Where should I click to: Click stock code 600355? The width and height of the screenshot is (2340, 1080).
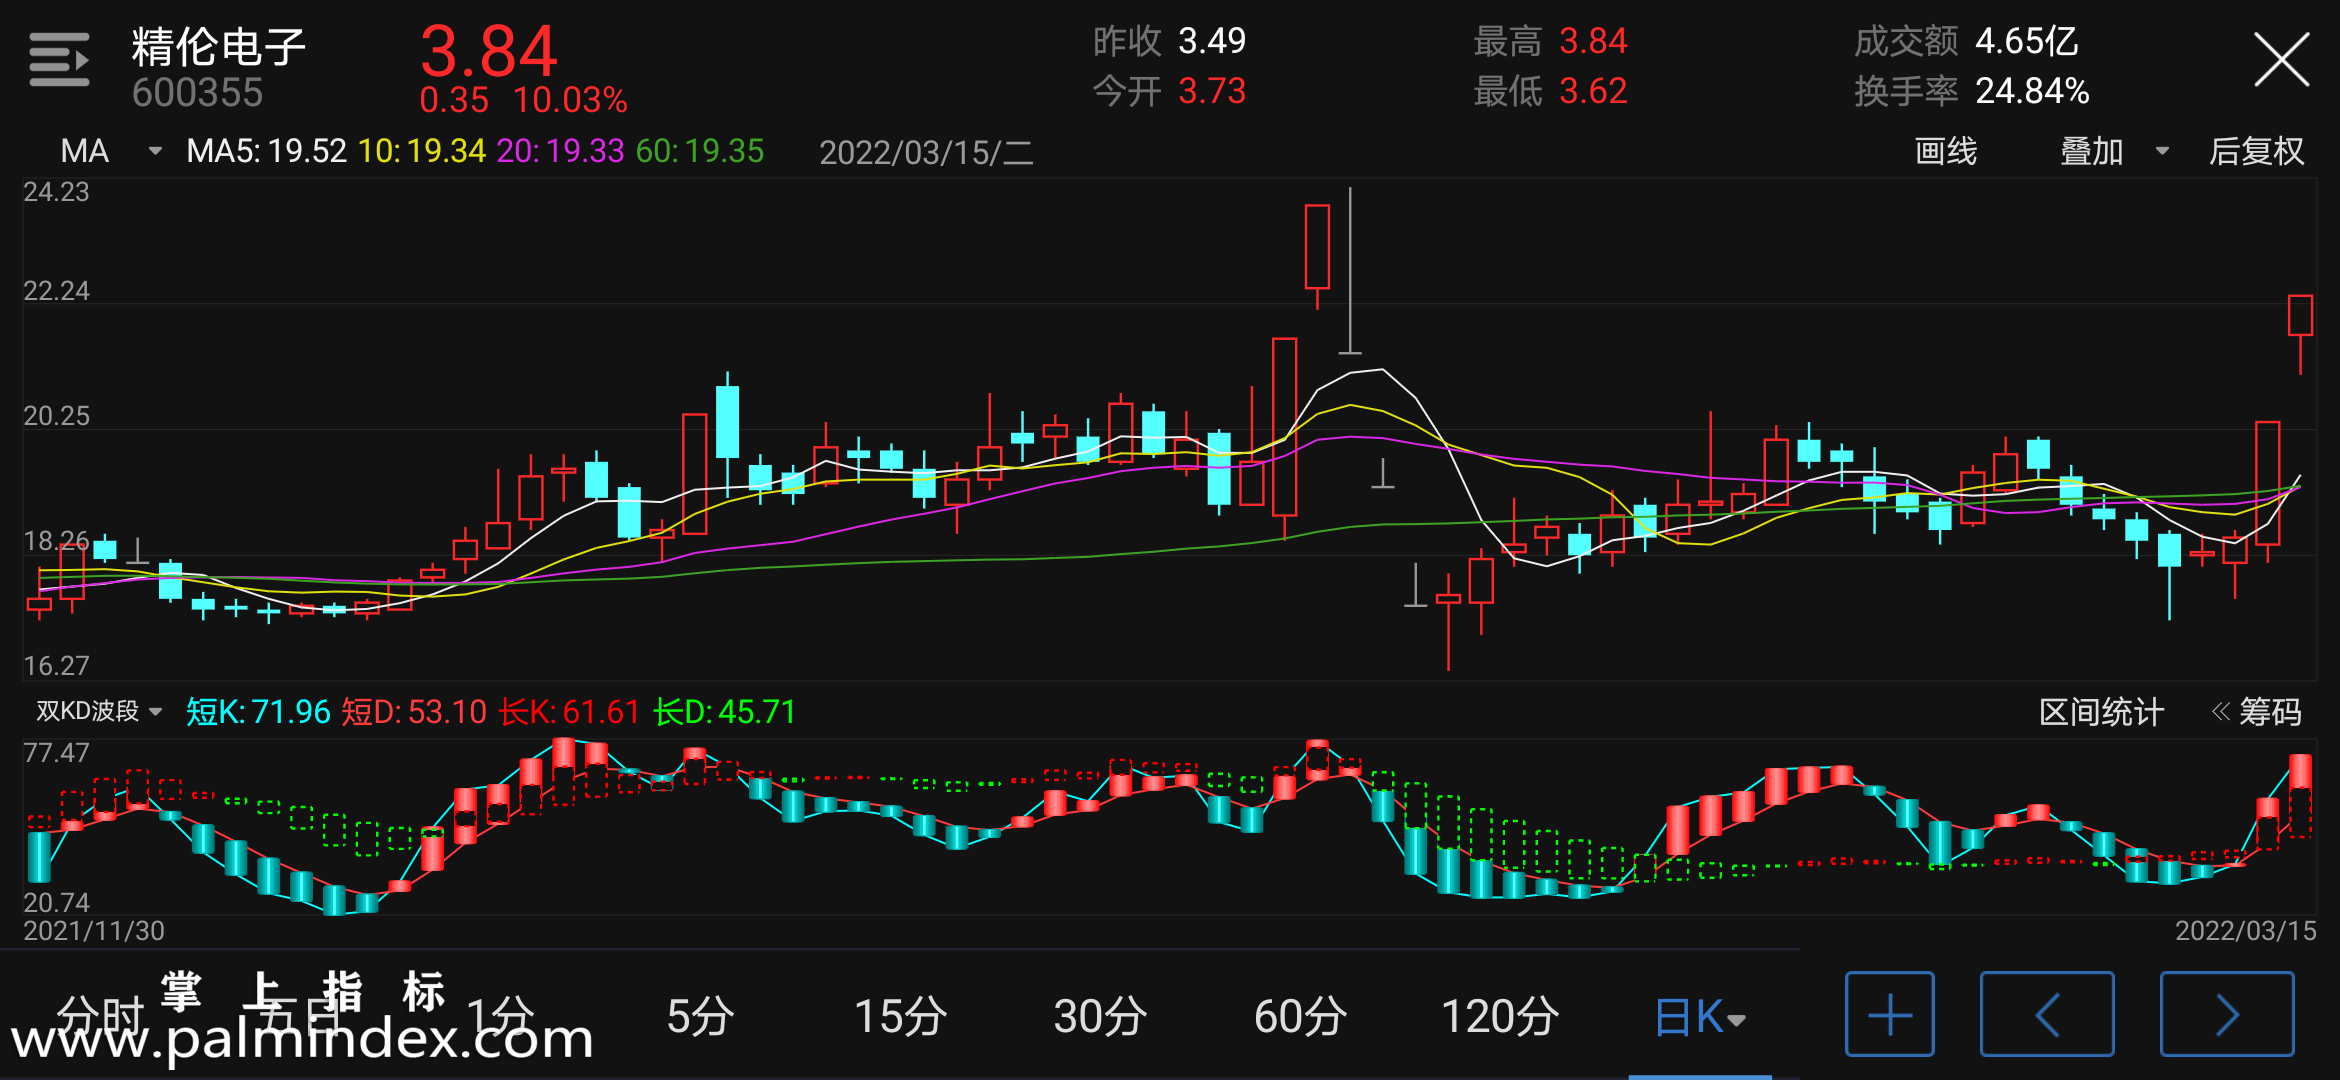coord(197,93)
